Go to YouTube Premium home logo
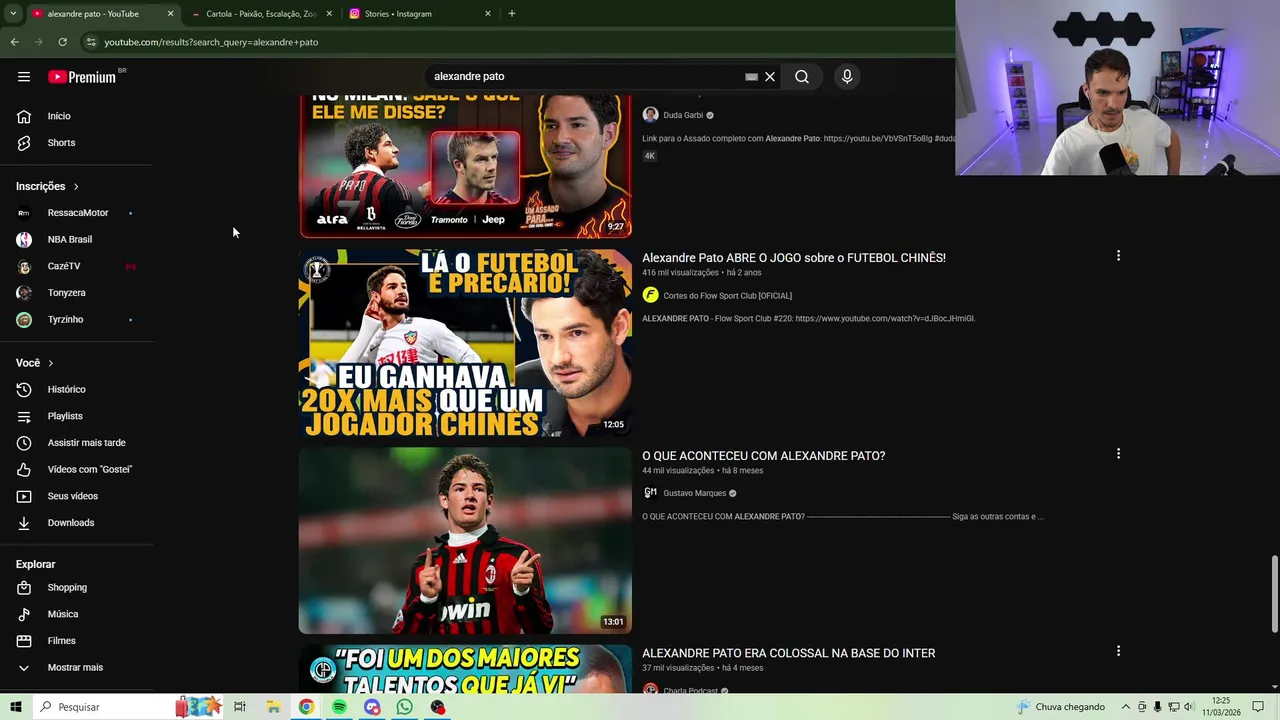The image size is (1280, 720). coord(82,77)
